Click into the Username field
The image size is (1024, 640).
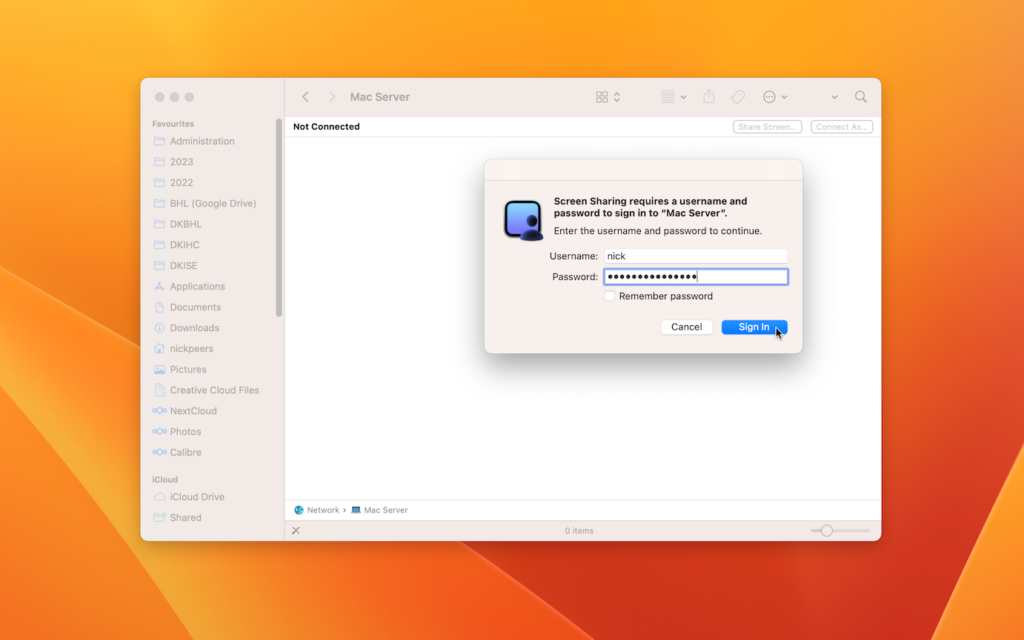(695, 256)
